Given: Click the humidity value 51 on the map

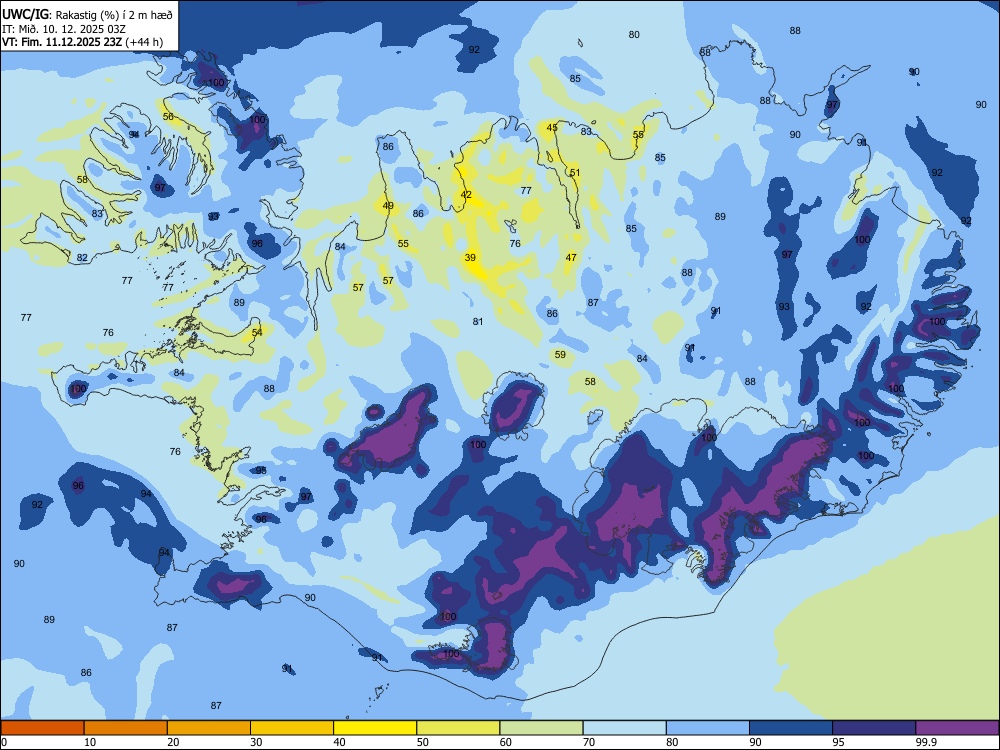Looking at the screenshot, I should (575, 172).
